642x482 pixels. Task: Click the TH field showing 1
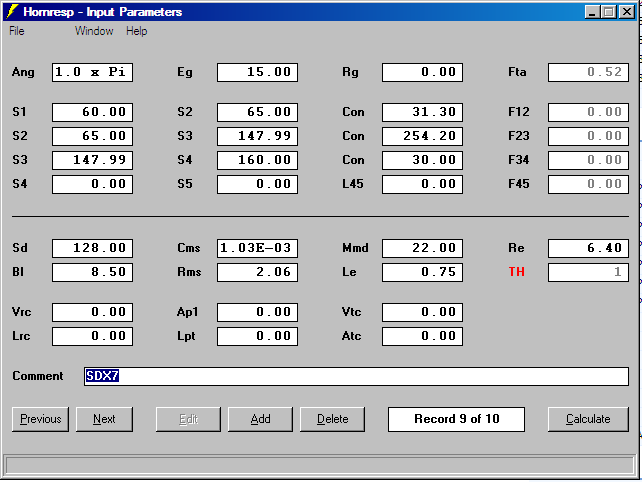588,272
